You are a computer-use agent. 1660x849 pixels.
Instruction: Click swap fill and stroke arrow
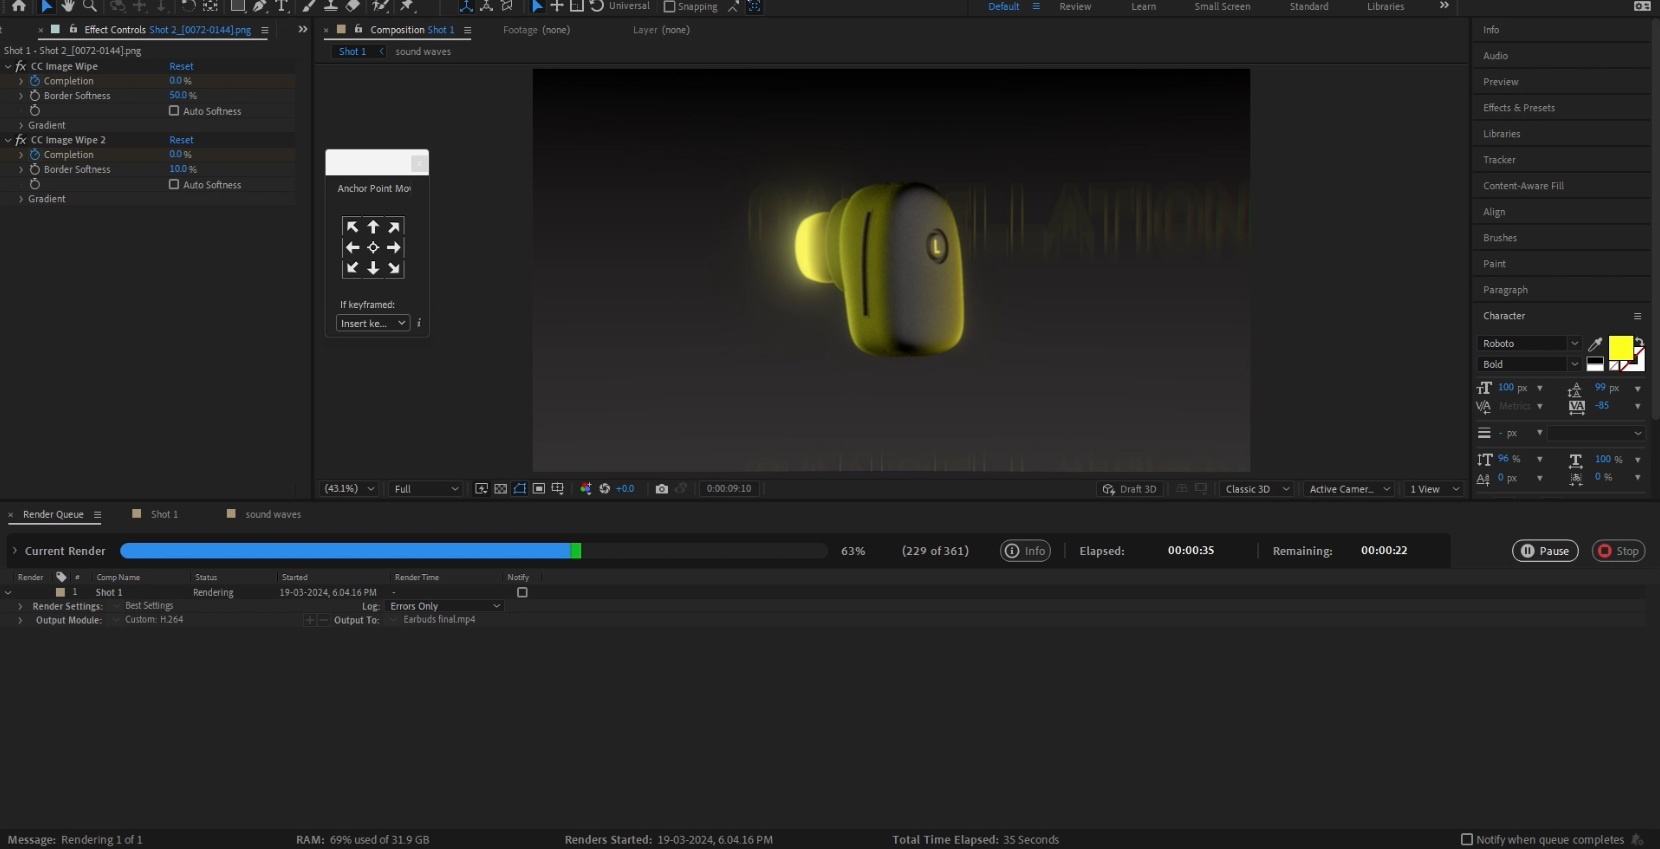[1639, 342]
